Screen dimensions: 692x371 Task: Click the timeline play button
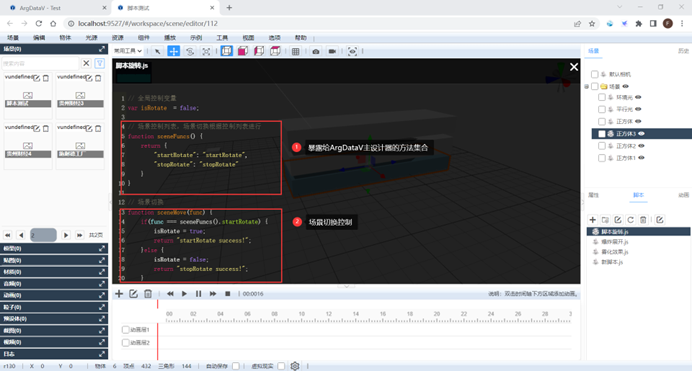click(x=184, y=294)
